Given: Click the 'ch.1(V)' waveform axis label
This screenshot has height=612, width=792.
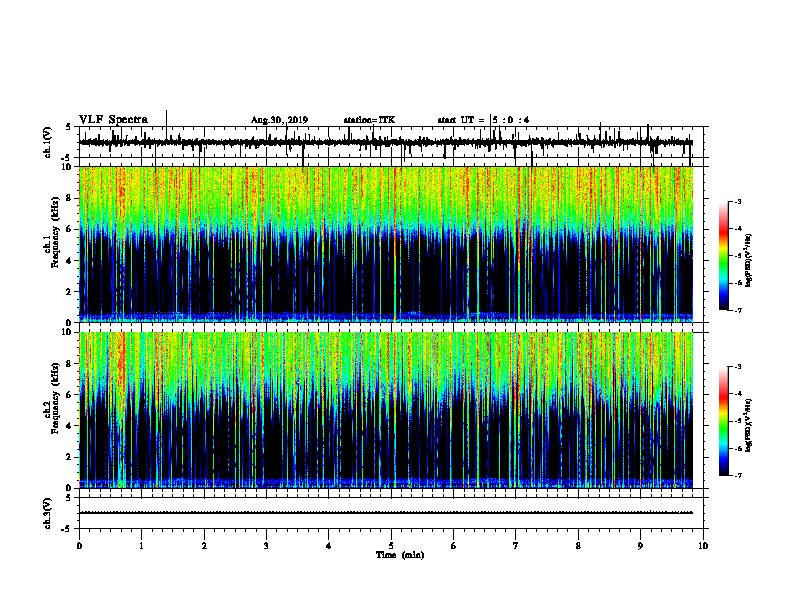Looking at the screenshot, I should pos(47,142).
